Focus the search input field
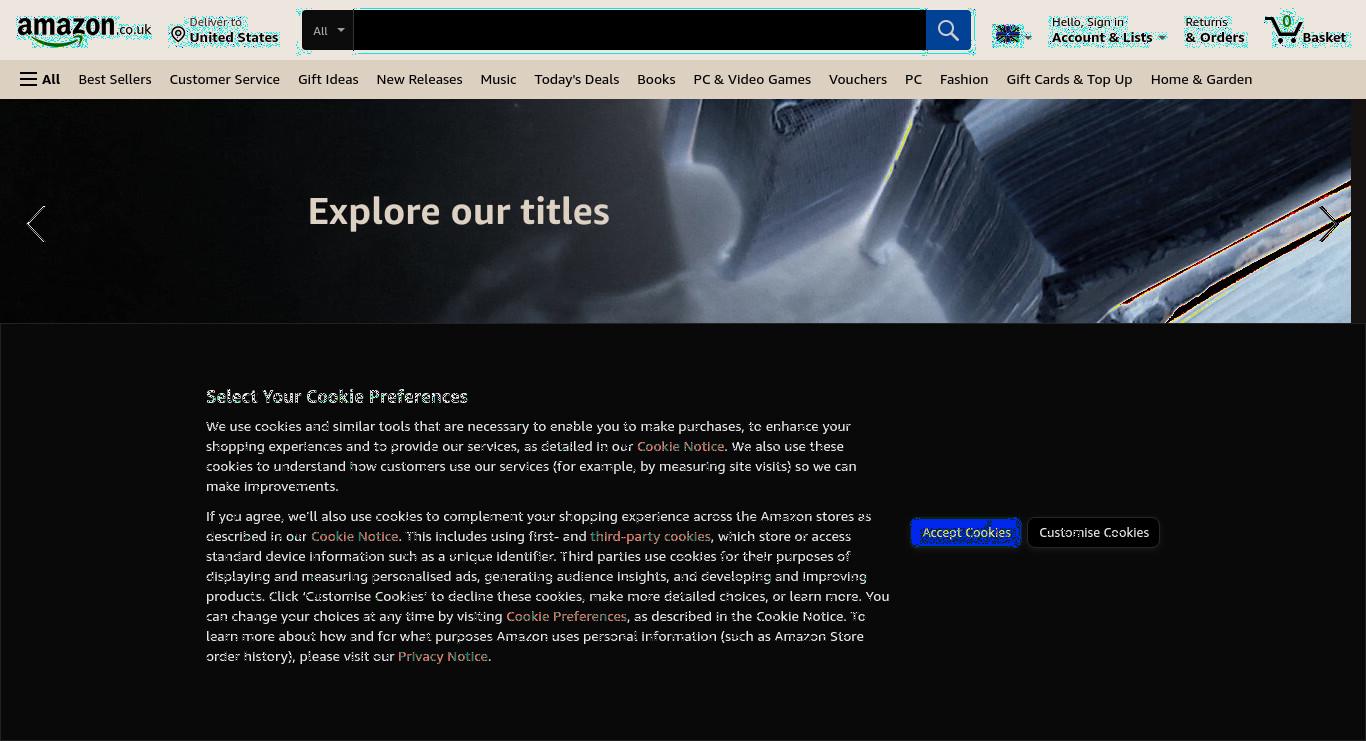1366x741 pixels. click(x=639, y=30)
